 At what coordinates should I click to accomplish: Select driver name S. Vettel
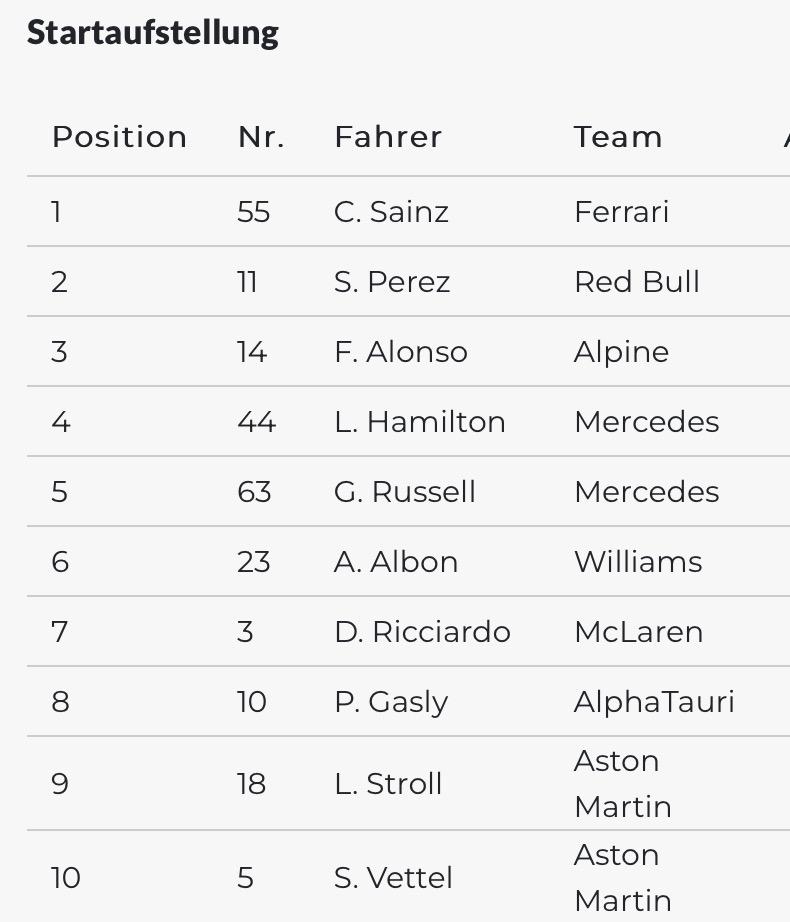(x=393, y=878)
